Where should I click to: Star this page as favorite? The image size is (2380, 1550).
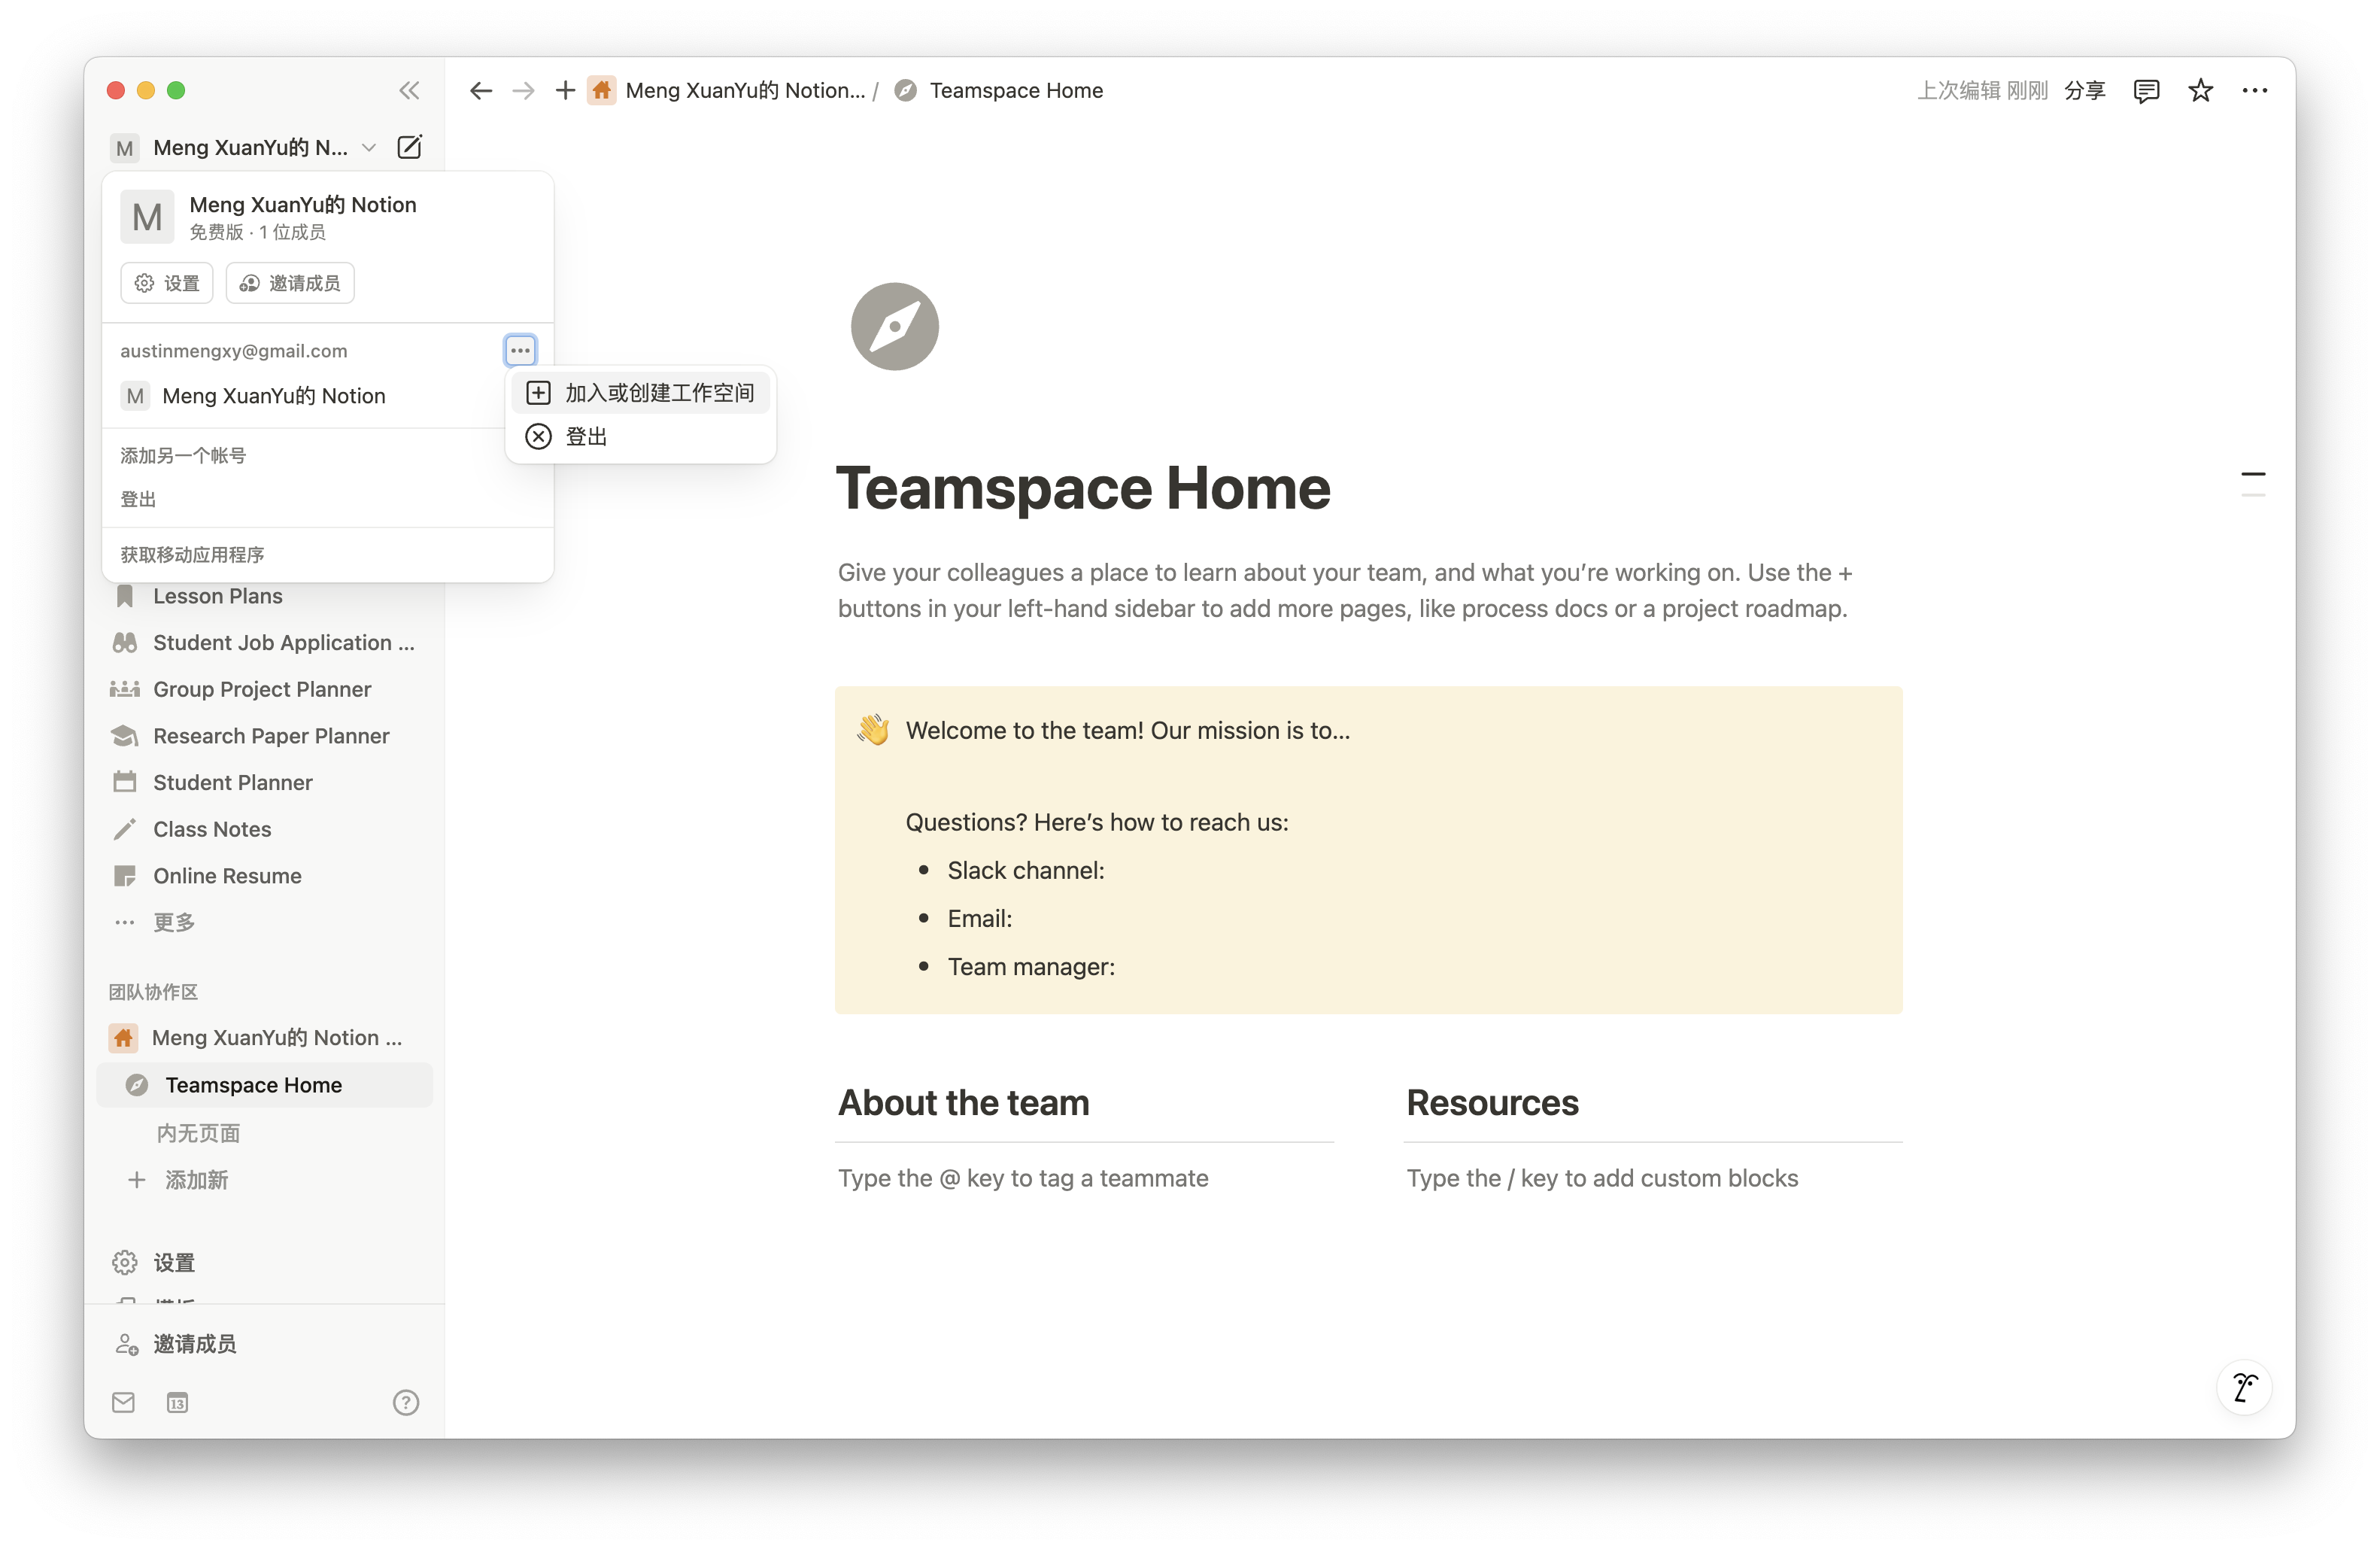click(x=2200, y=91)
